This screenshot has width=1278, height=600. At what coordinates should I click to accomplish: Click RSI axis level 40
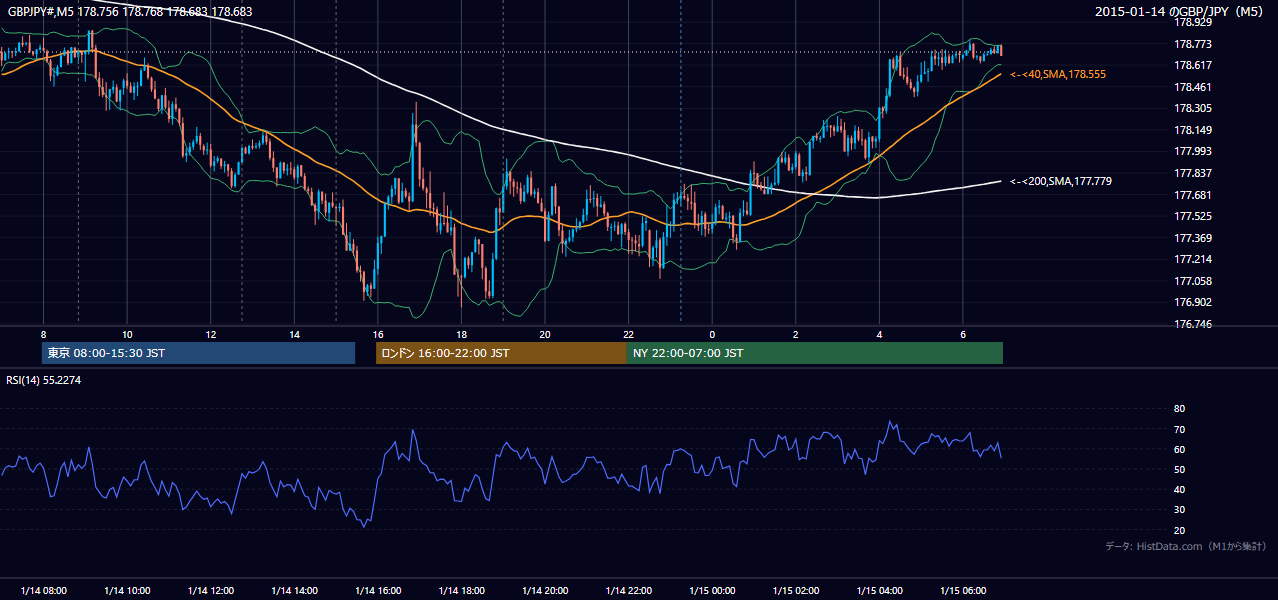(1179, 490)
